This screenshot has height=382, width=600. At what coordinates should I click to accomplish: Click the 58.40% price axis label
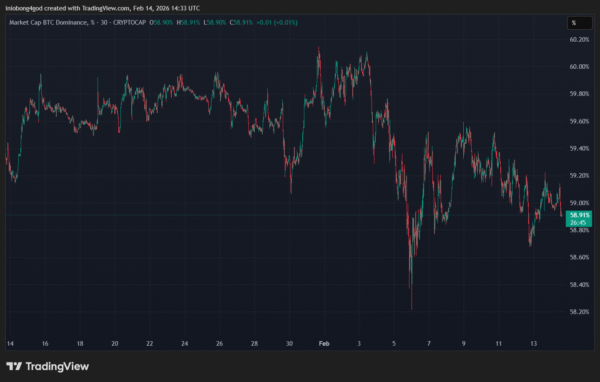(579, 285)
